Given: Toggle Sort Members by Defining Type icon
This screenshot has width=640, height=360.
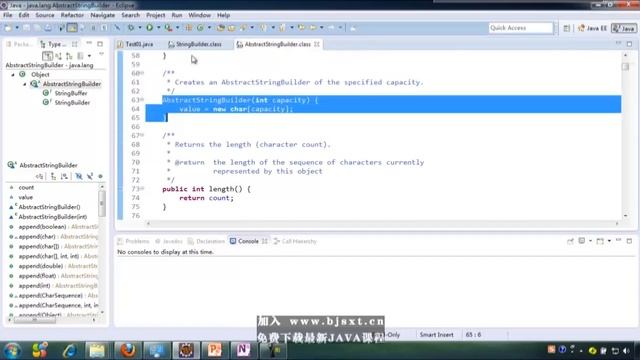Looking at the screenshot, I should click(x=64, y=176).
